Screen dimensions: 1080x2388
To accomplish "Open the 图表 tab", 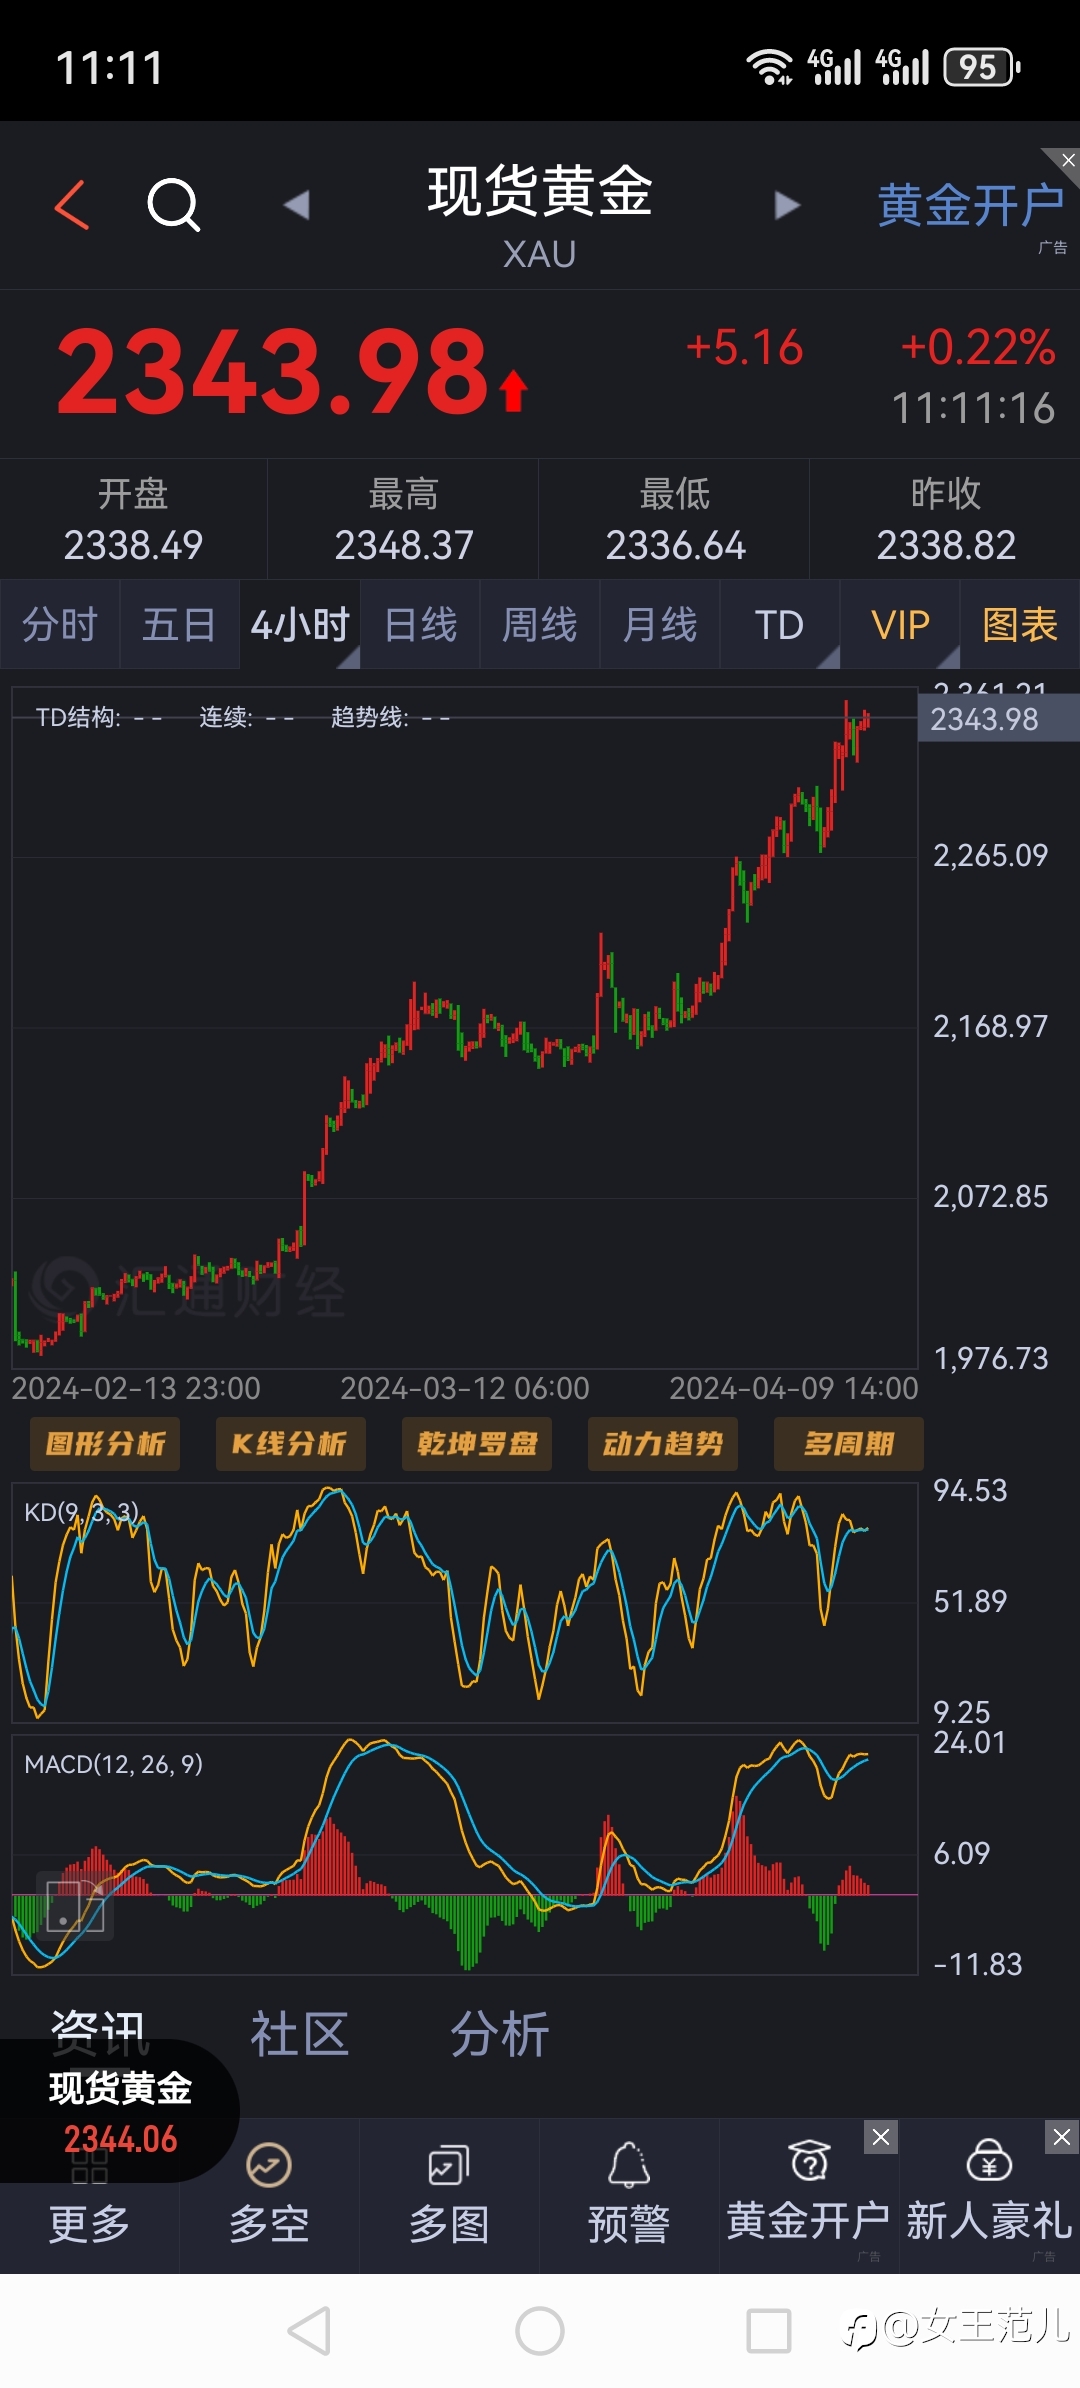I will (x=1020, y=625).
